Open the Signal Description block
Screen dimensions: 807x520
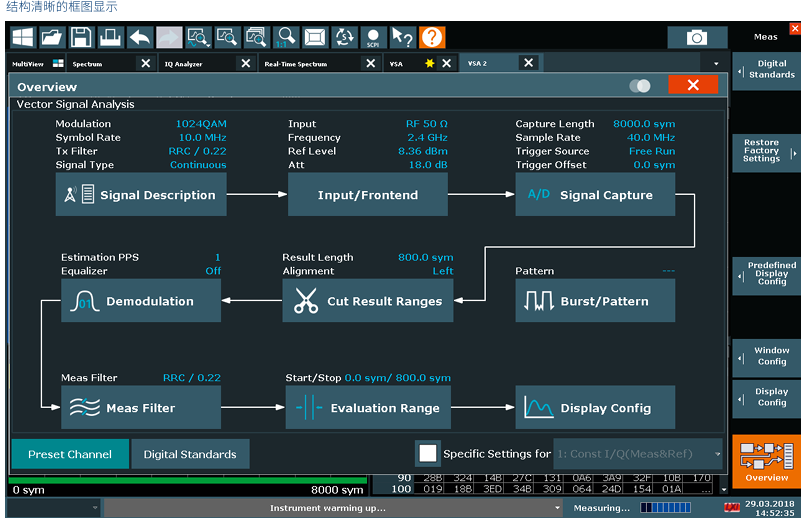141,195
